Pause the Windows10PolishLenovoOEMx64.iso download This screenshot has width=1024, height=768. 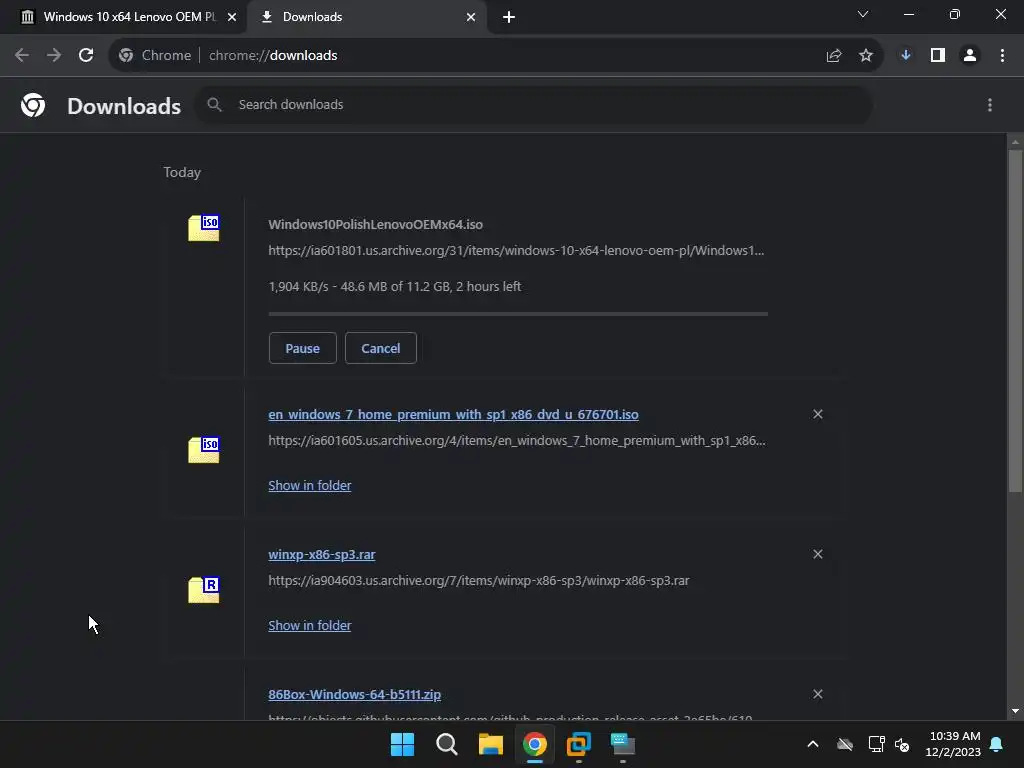coord(302,348)
